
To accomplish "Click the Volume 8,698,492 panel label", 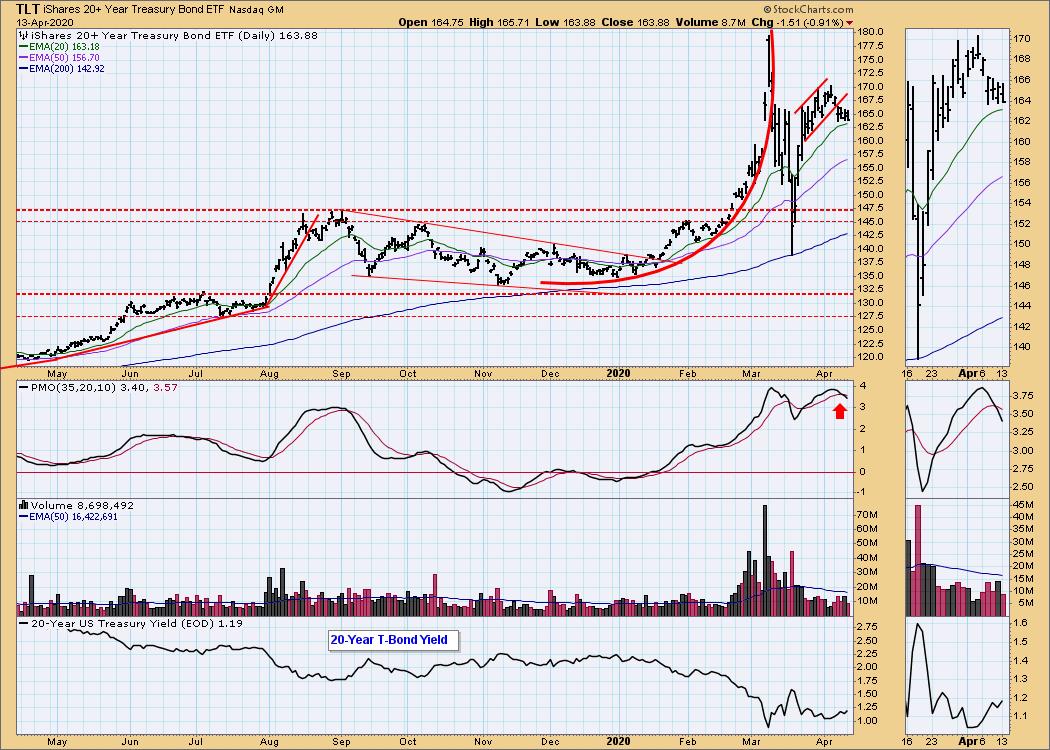I will point(77,506).
